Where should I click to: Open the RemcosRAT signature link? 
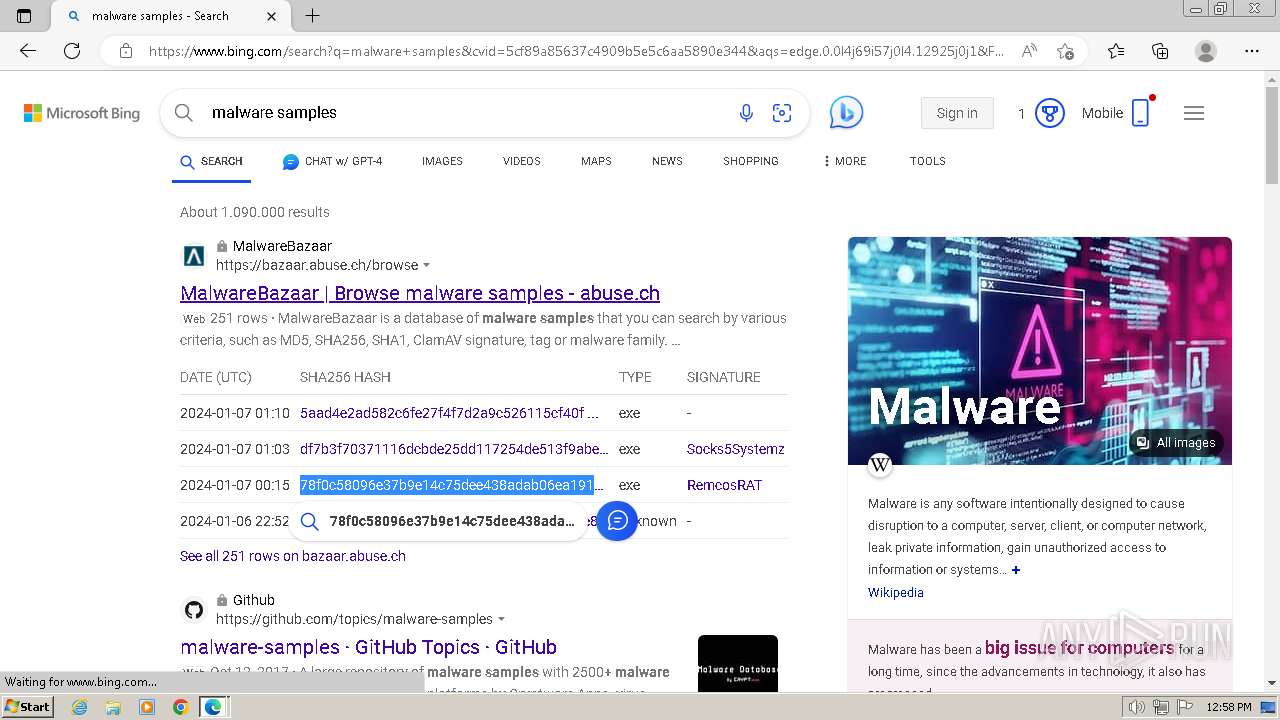point(724,485)
